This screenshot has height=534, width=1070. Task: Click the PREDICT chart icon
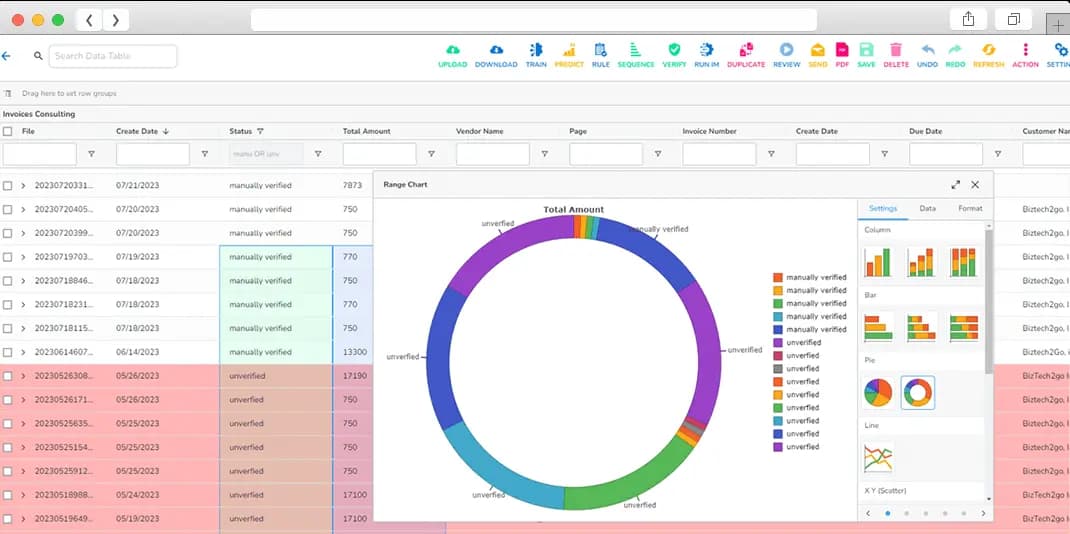tap(568, 50)
